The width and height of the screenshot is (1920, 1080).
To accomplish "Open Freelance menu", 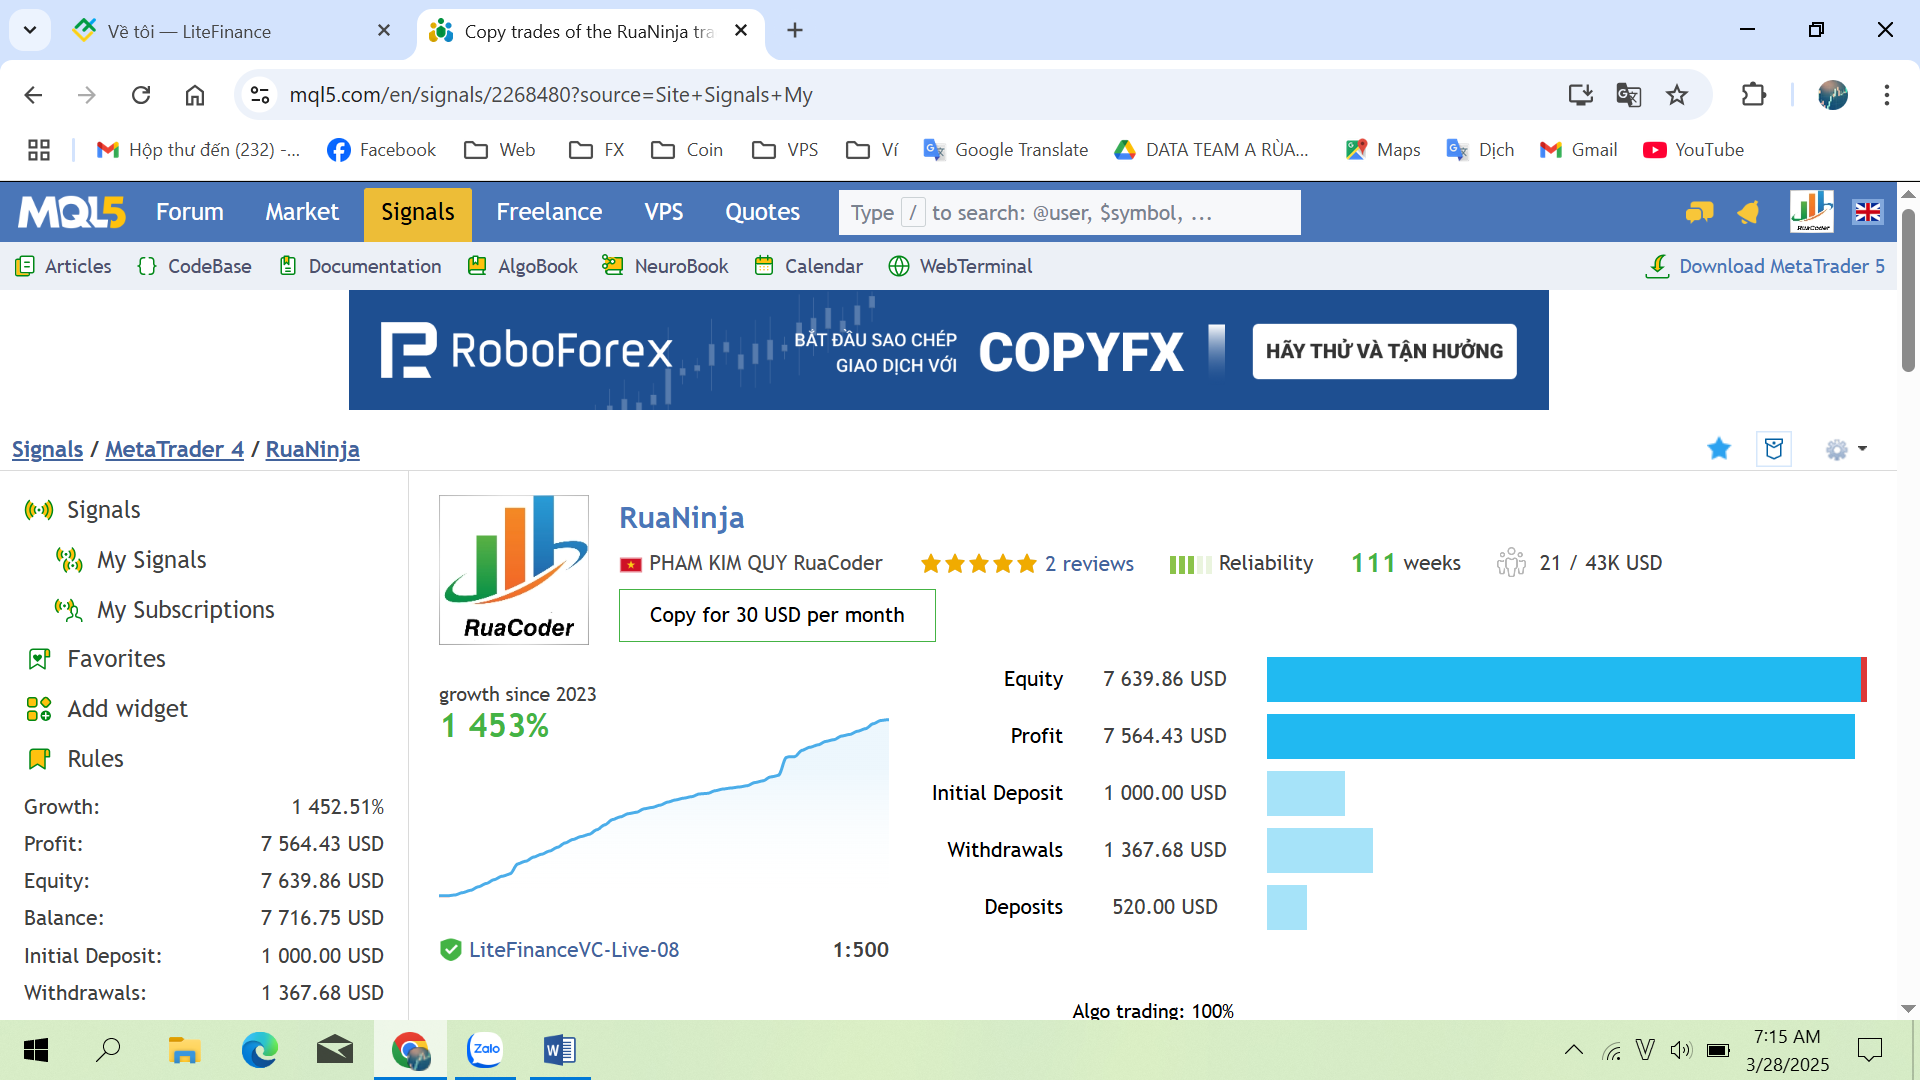I will pos(549,212).
